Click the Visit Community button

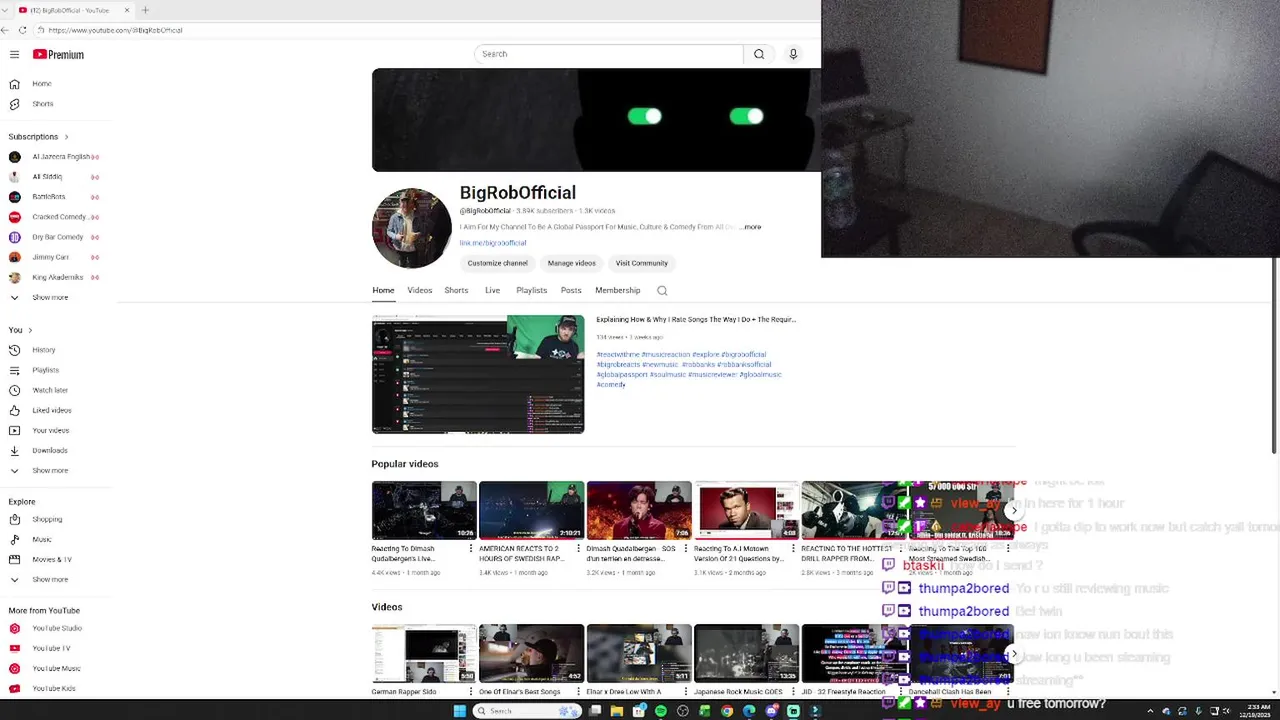pyautogui.click(x=641, y=263)
